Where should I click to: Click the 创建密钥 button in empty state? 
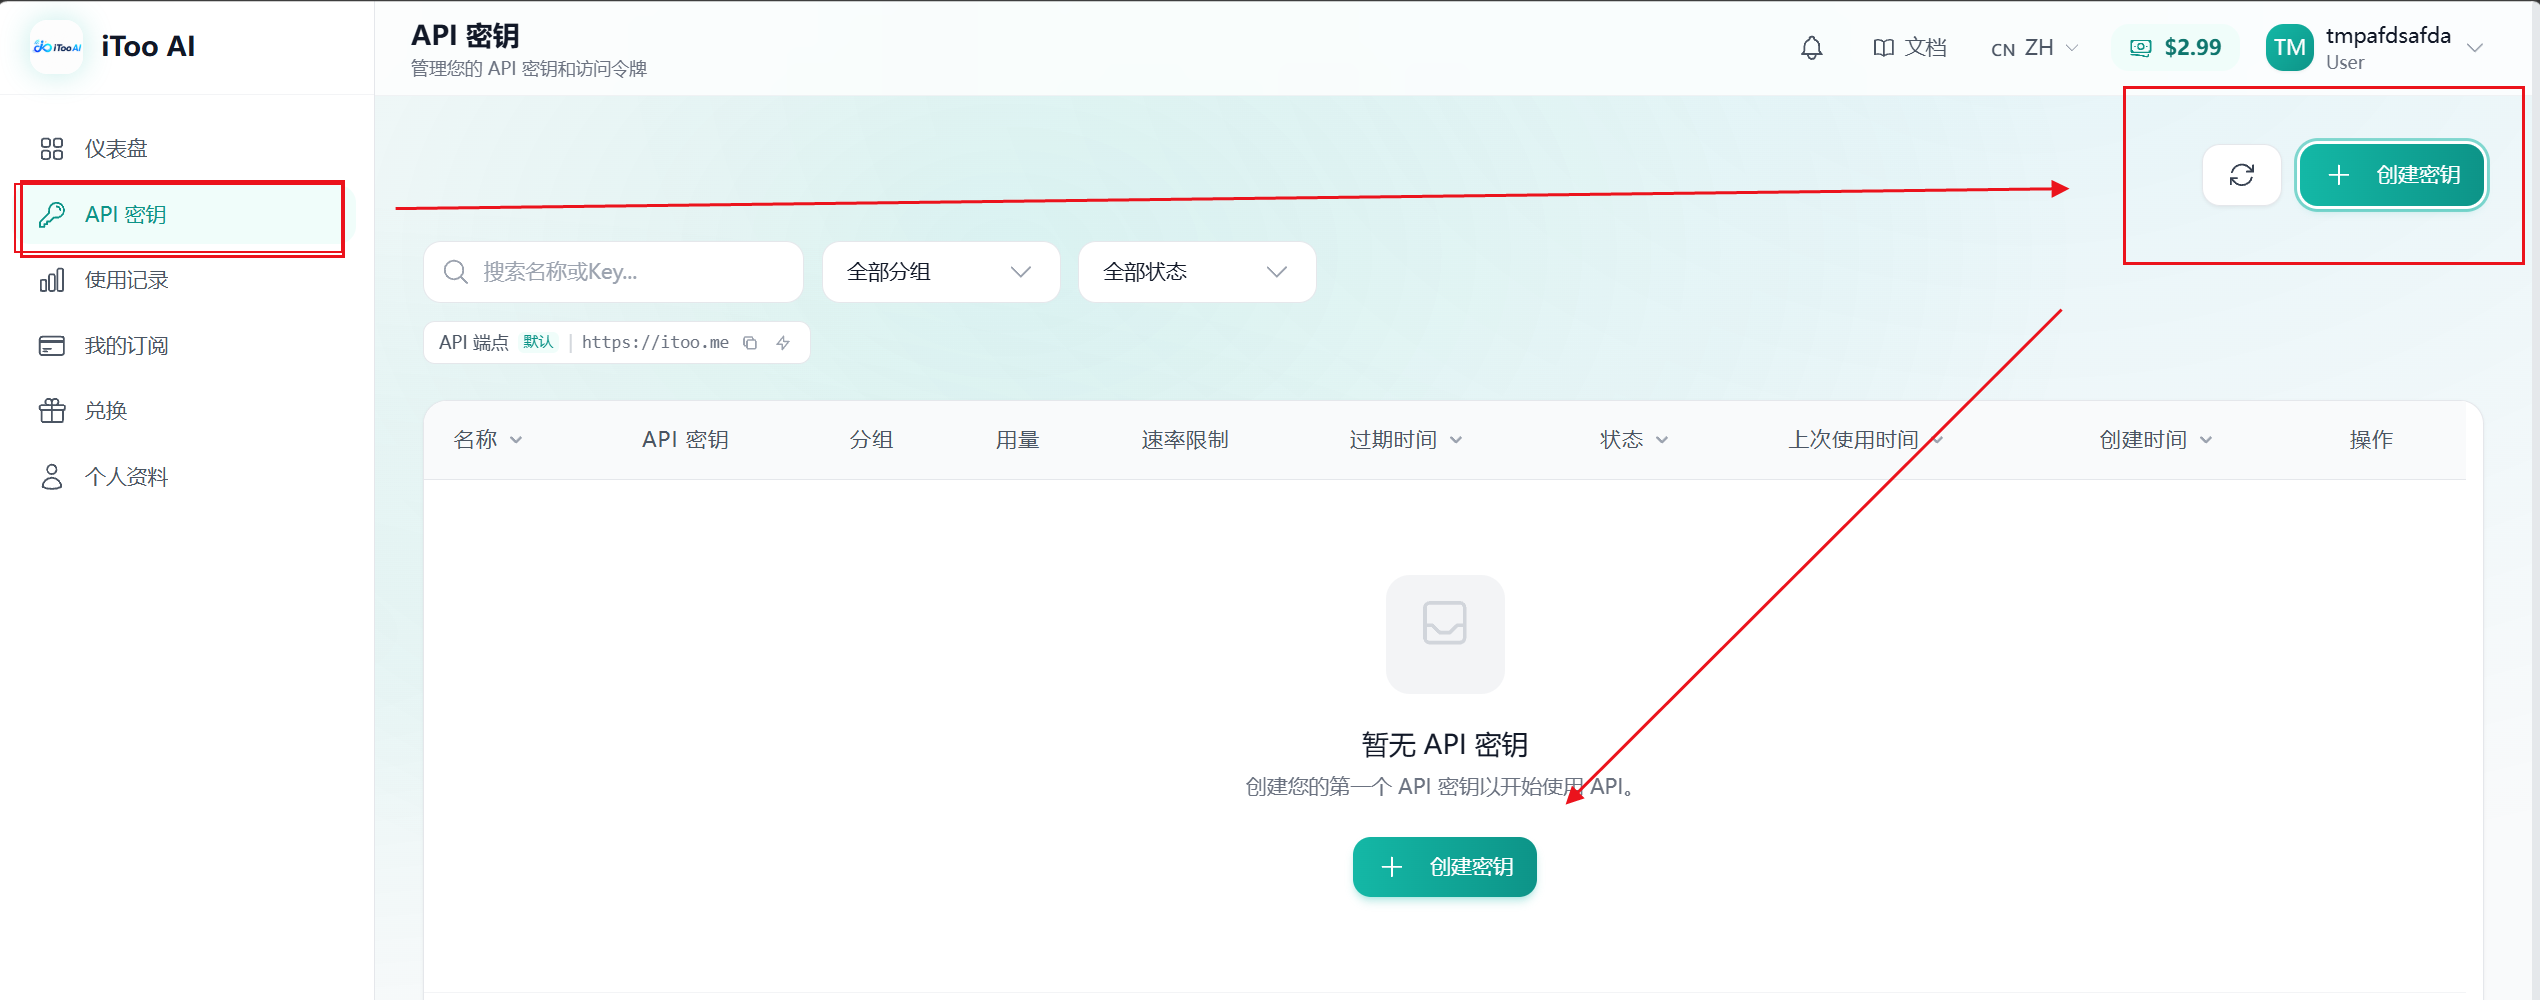coord(1445,867)
